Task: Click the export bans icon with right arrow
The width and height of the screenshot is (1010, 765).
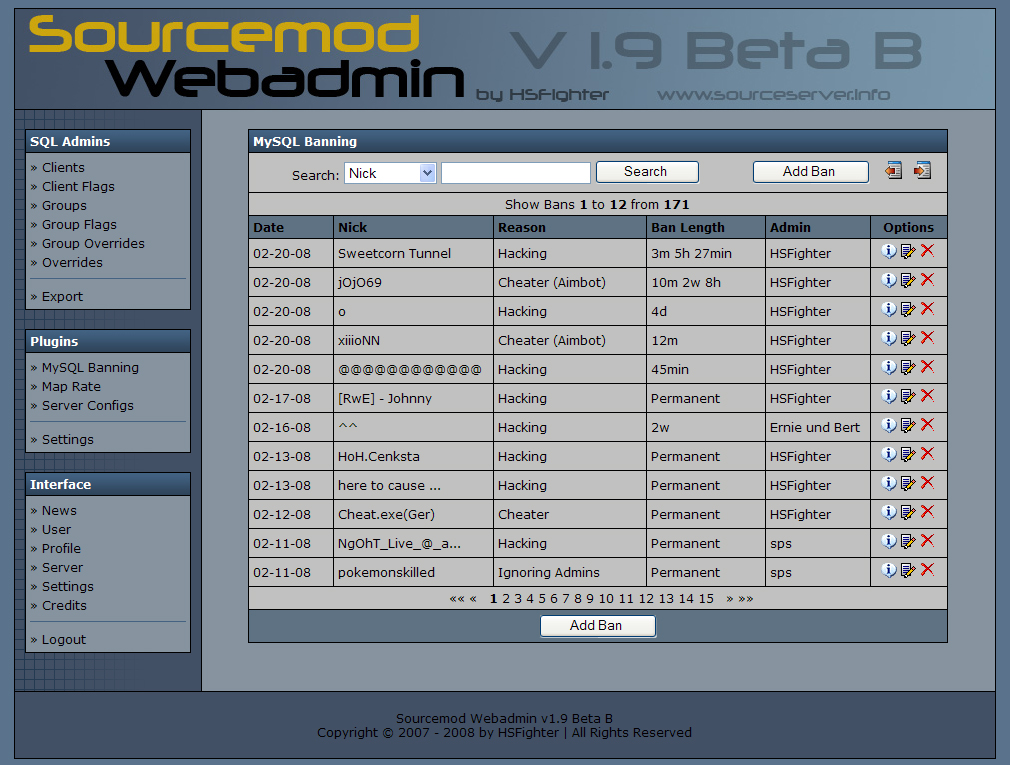Action: click(x=922, y=171)
